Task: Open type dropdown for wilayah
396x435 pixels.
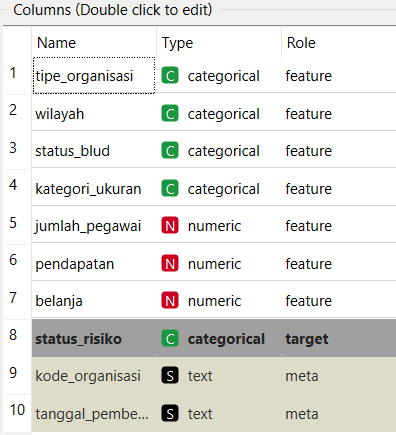Action: coord(219,113)
